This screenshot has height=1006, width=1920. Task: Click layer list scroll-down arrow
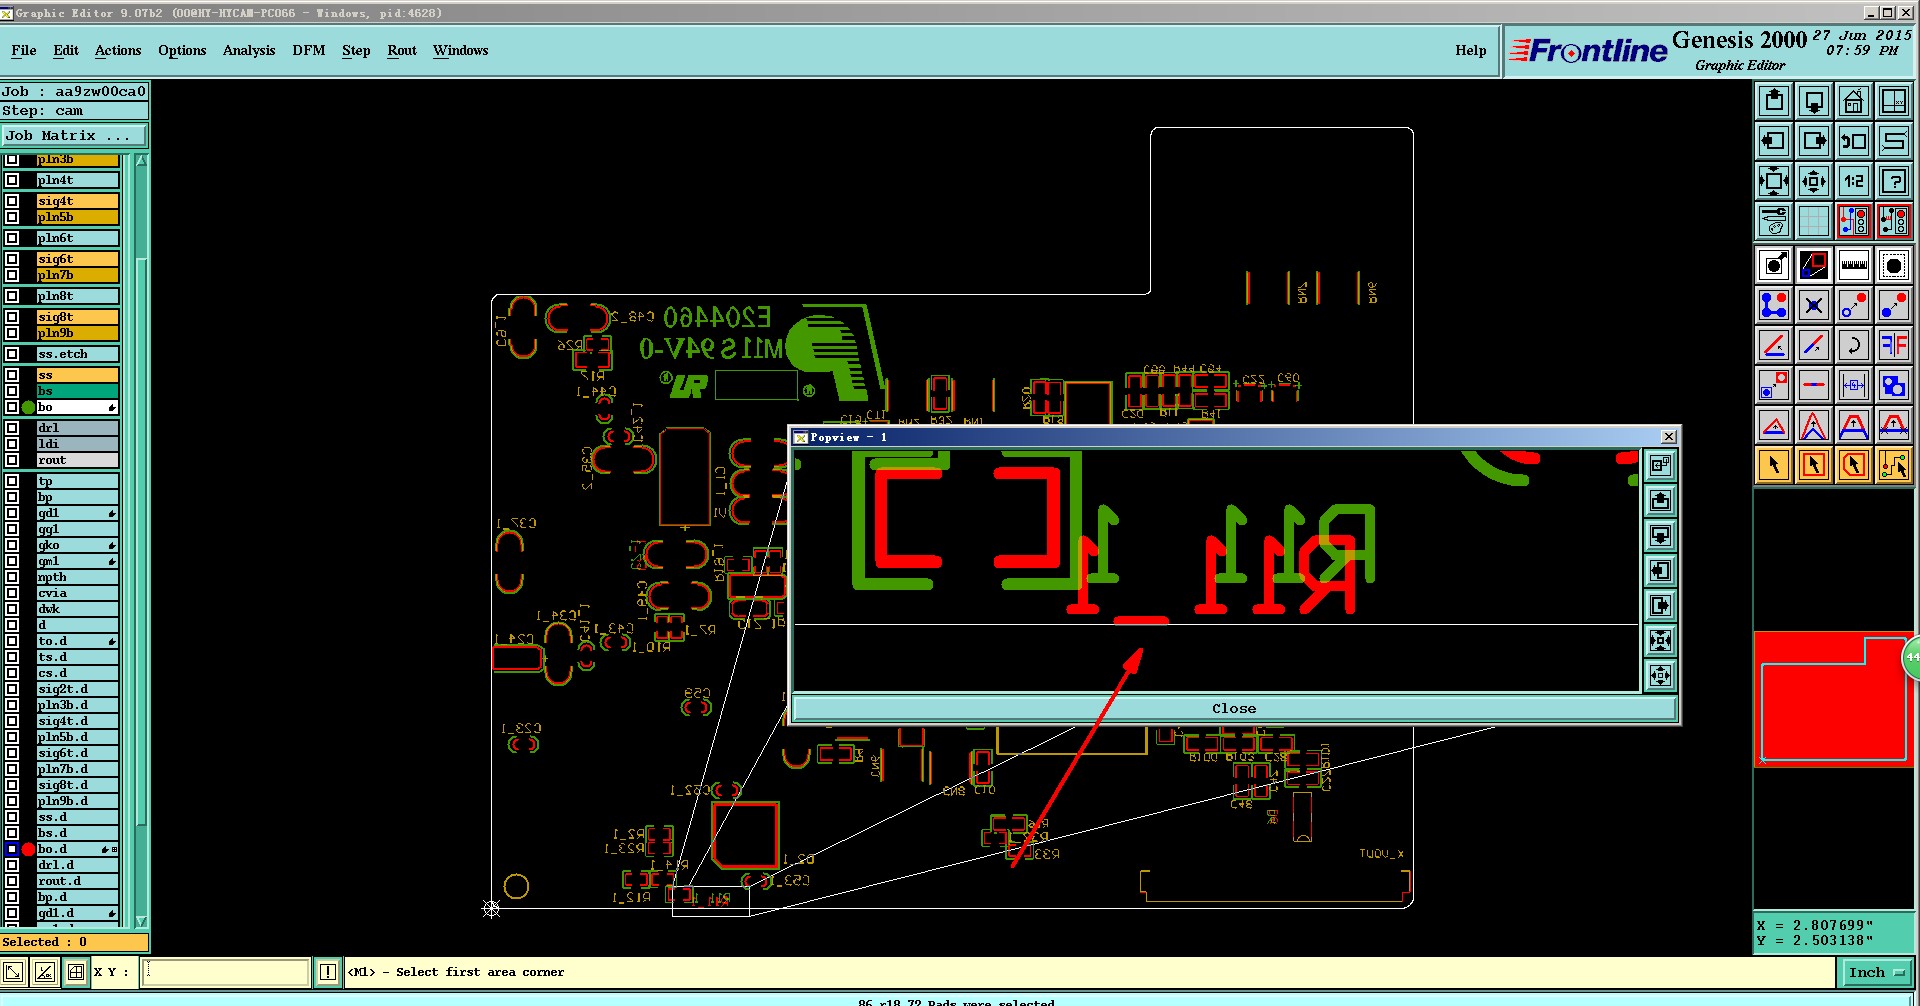click(x=141, y=921)
